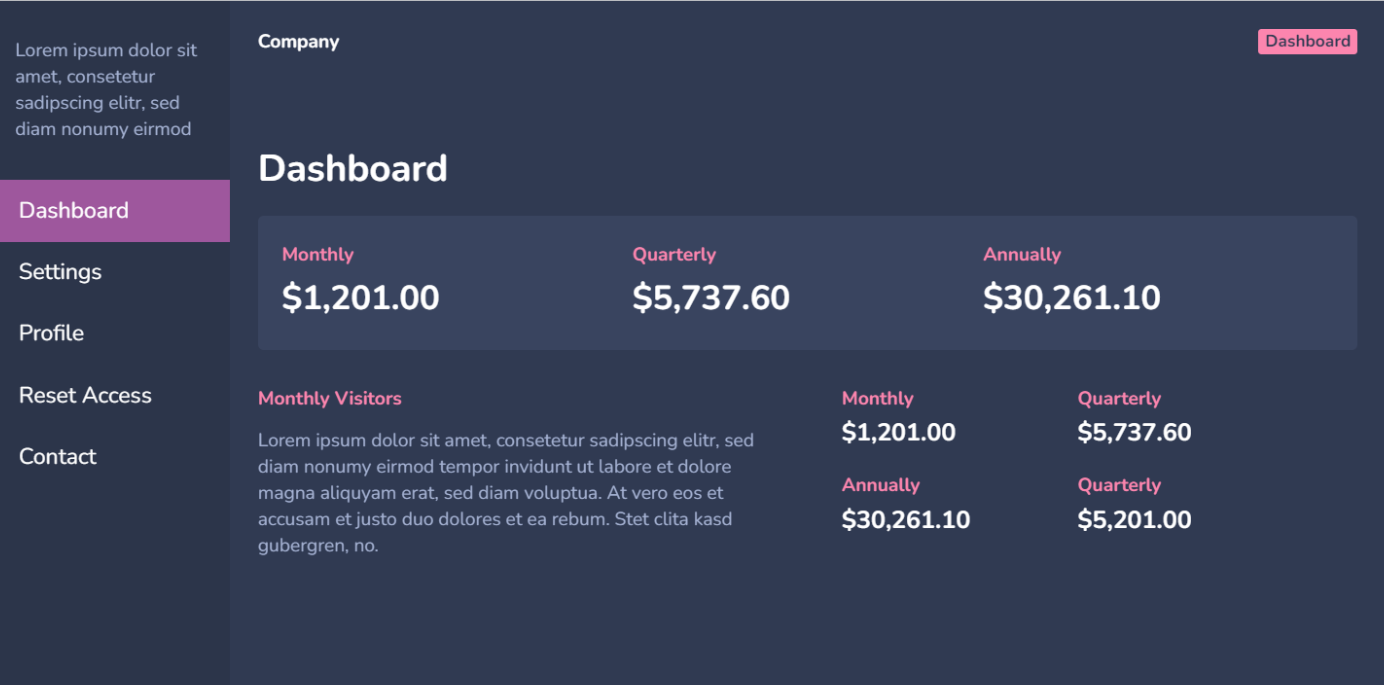
Task: Open the Contact sidebar item
Action: pyautogui.click(x=58, y=457)
